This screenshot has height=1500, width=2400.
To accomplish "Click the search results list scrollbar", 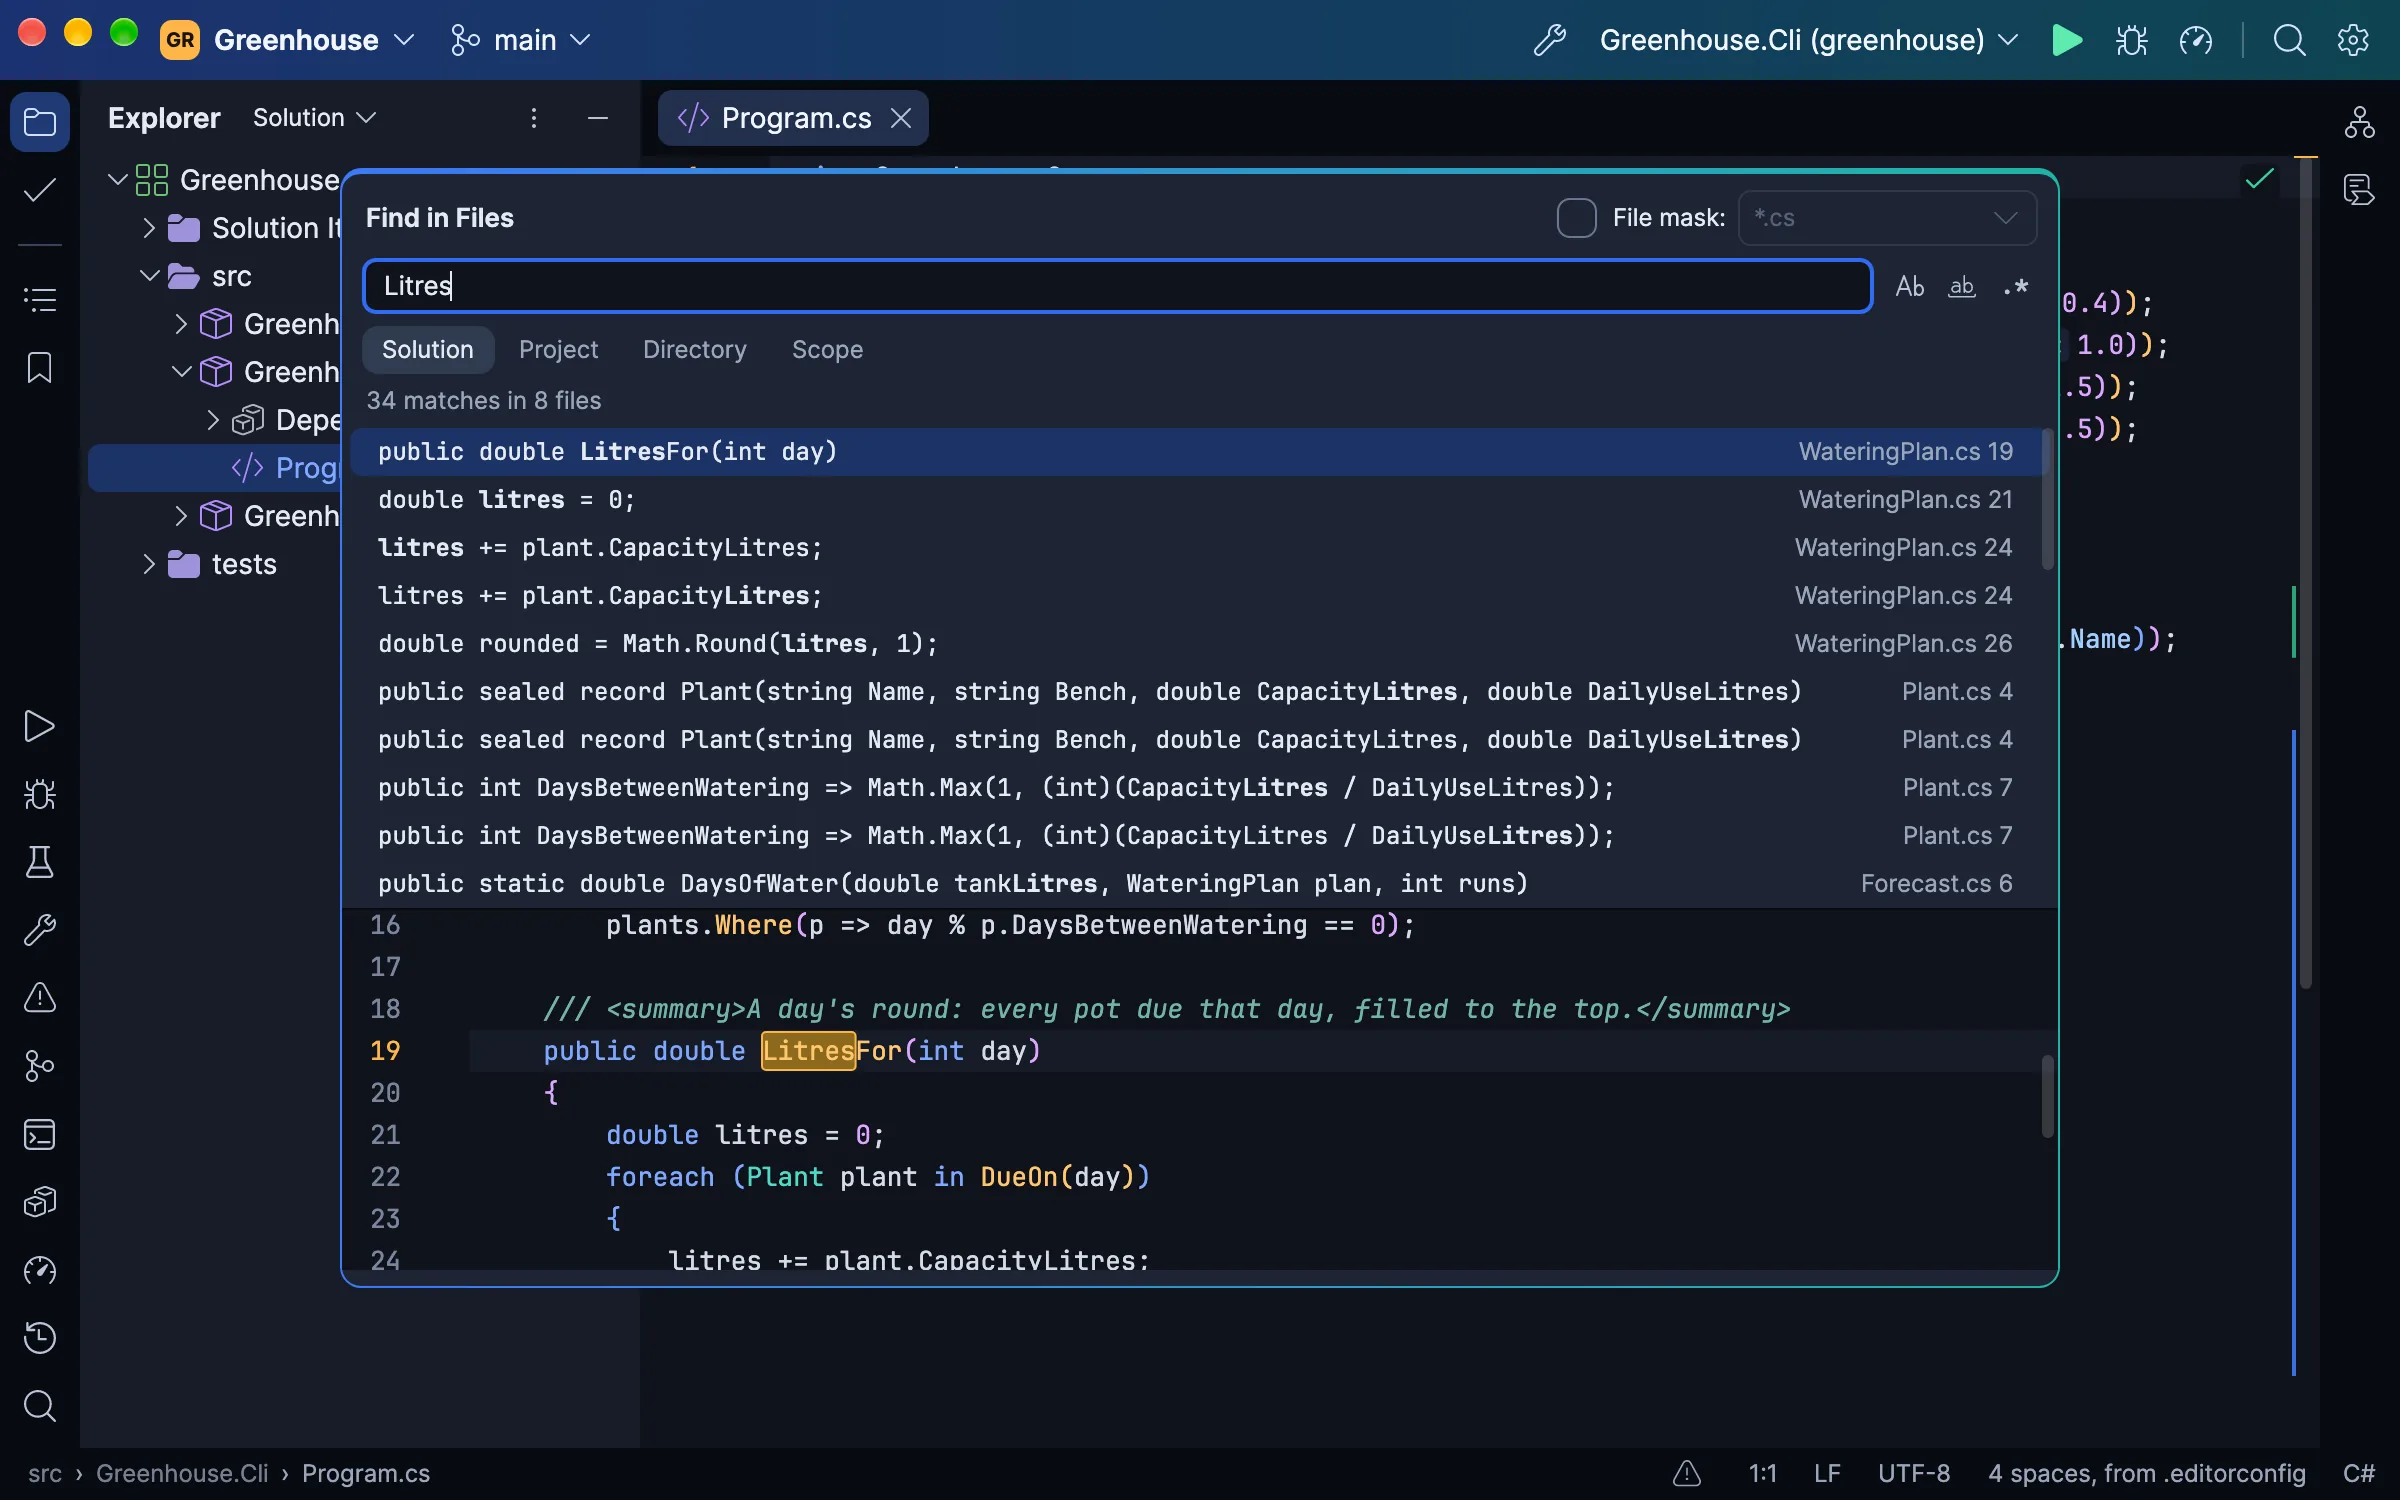I will (x=2047, y=500).
